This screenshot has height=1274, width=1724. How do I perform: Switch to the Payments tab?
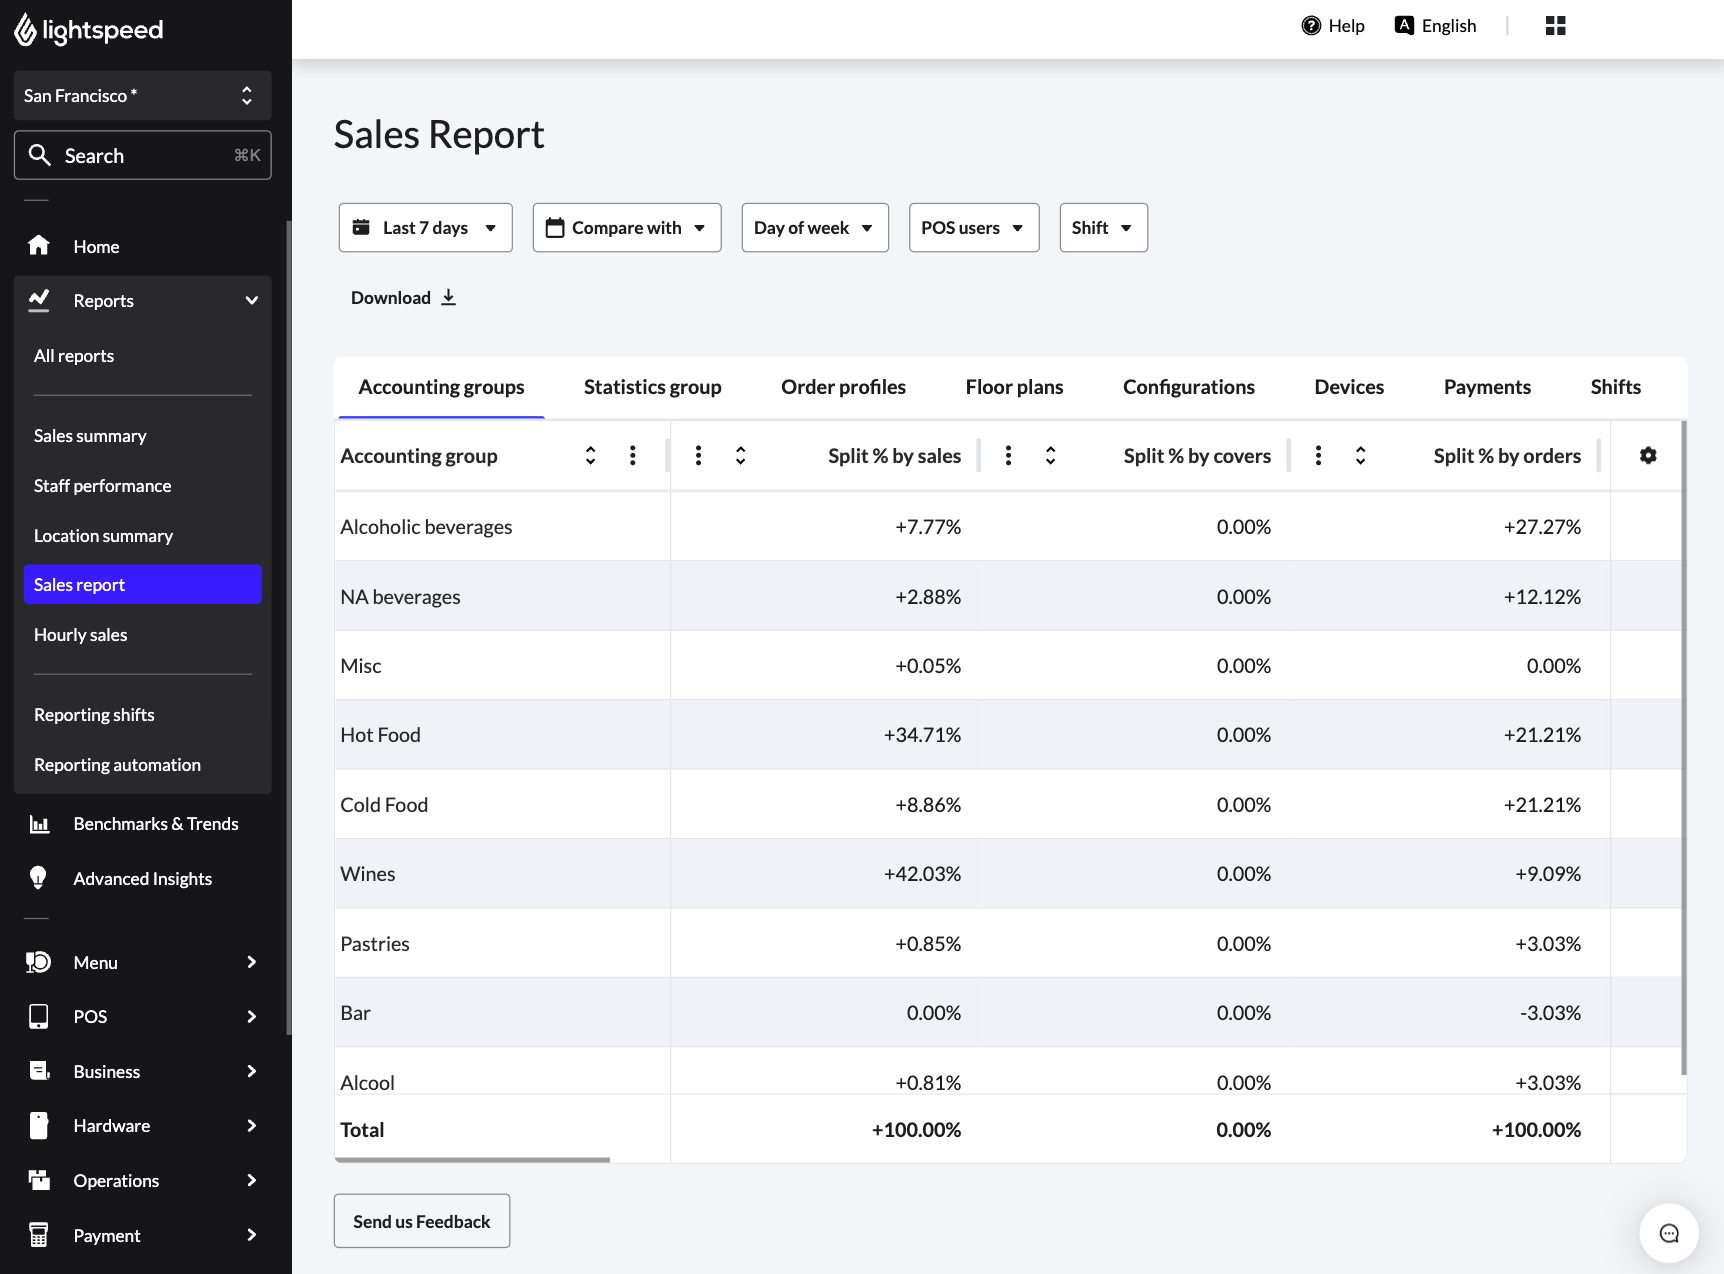1487,387
